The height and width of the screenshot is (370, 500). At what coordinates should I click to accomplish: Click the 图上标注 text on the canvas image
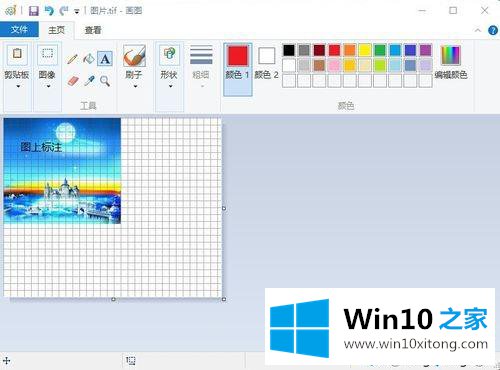pos(41,147)
